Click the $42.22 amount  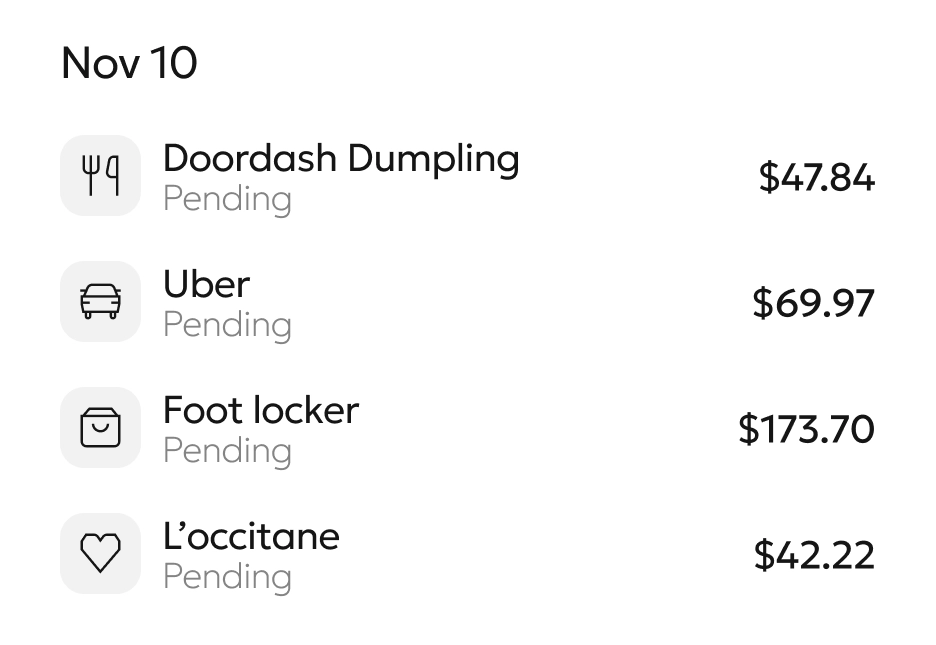pos(814,555)
